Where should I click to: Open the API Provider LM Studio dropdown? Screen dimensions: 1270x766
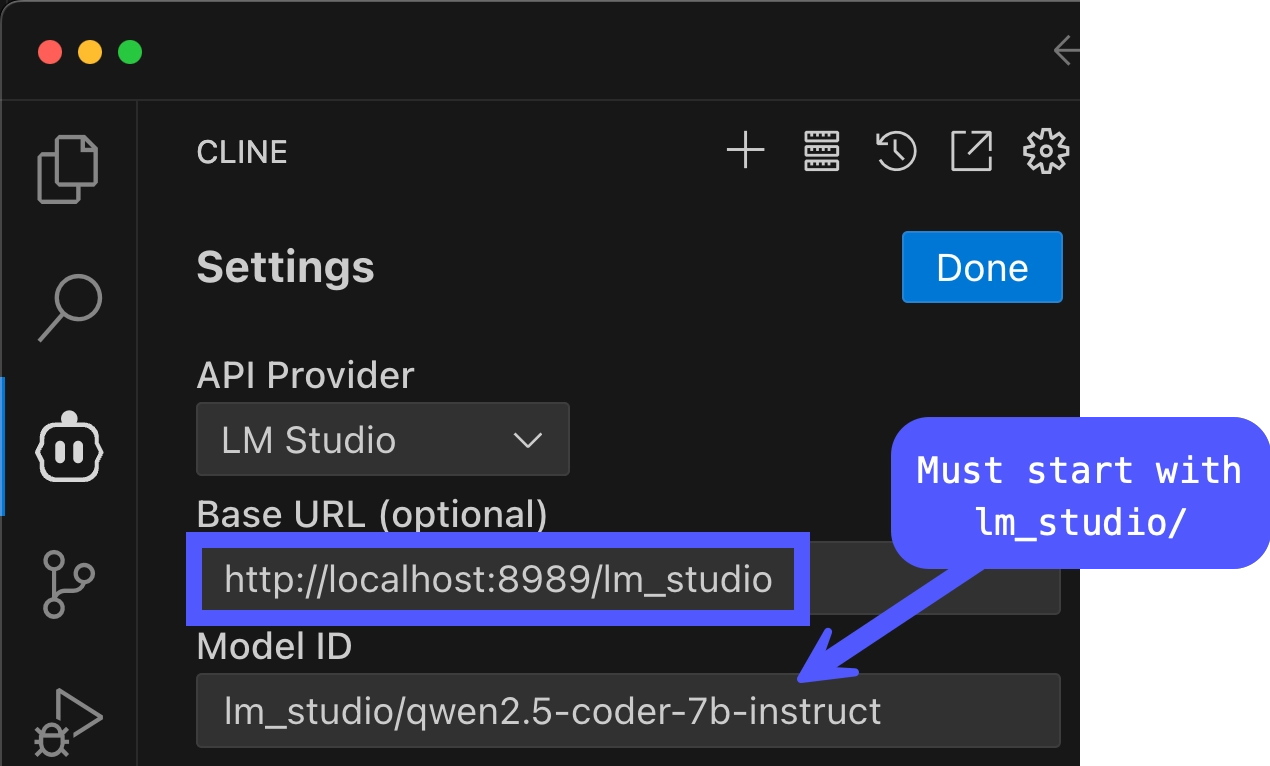(383, 439)
